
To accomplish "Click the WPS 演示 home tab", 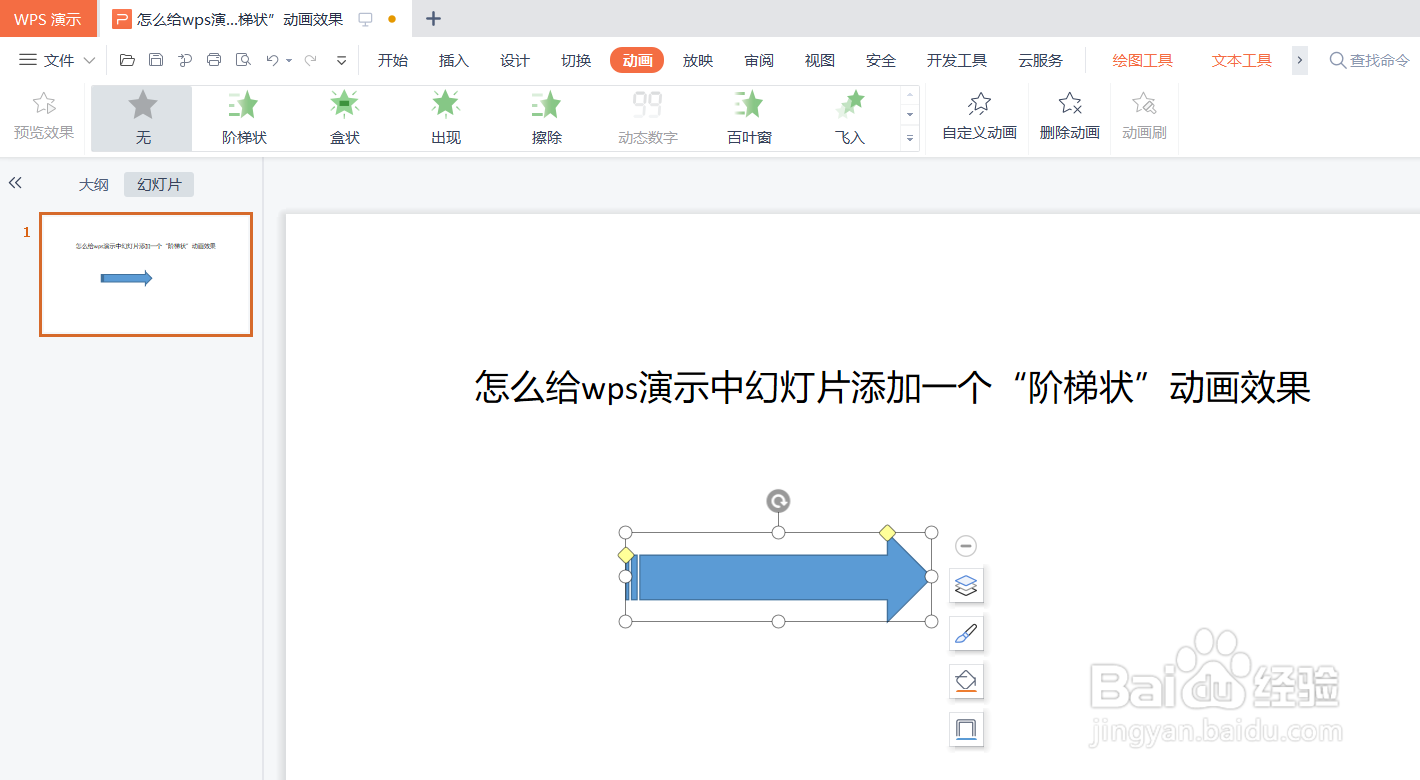I will click(48, 19).
